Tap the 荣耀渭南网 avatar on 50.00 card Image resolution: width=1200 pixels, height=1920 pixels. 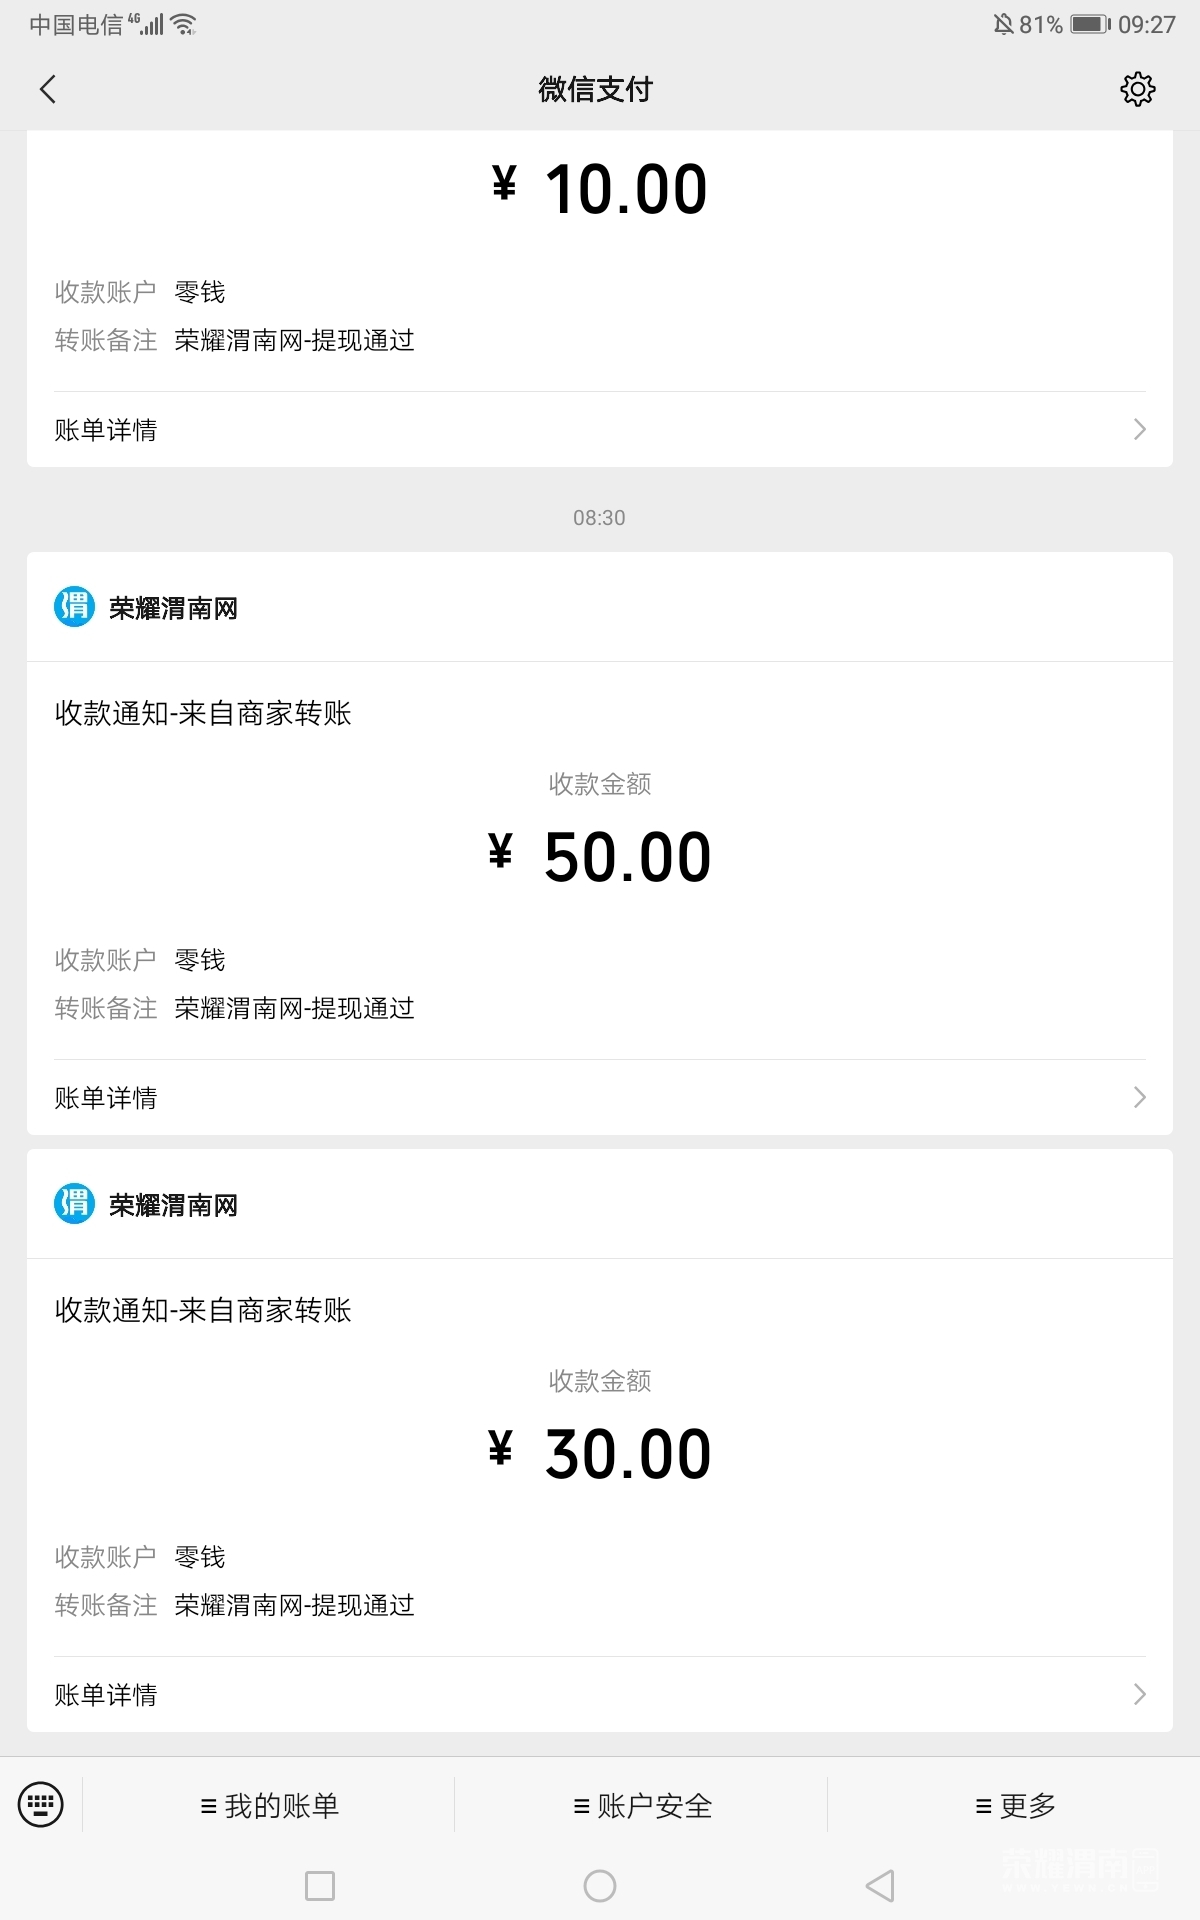(74, 607)
